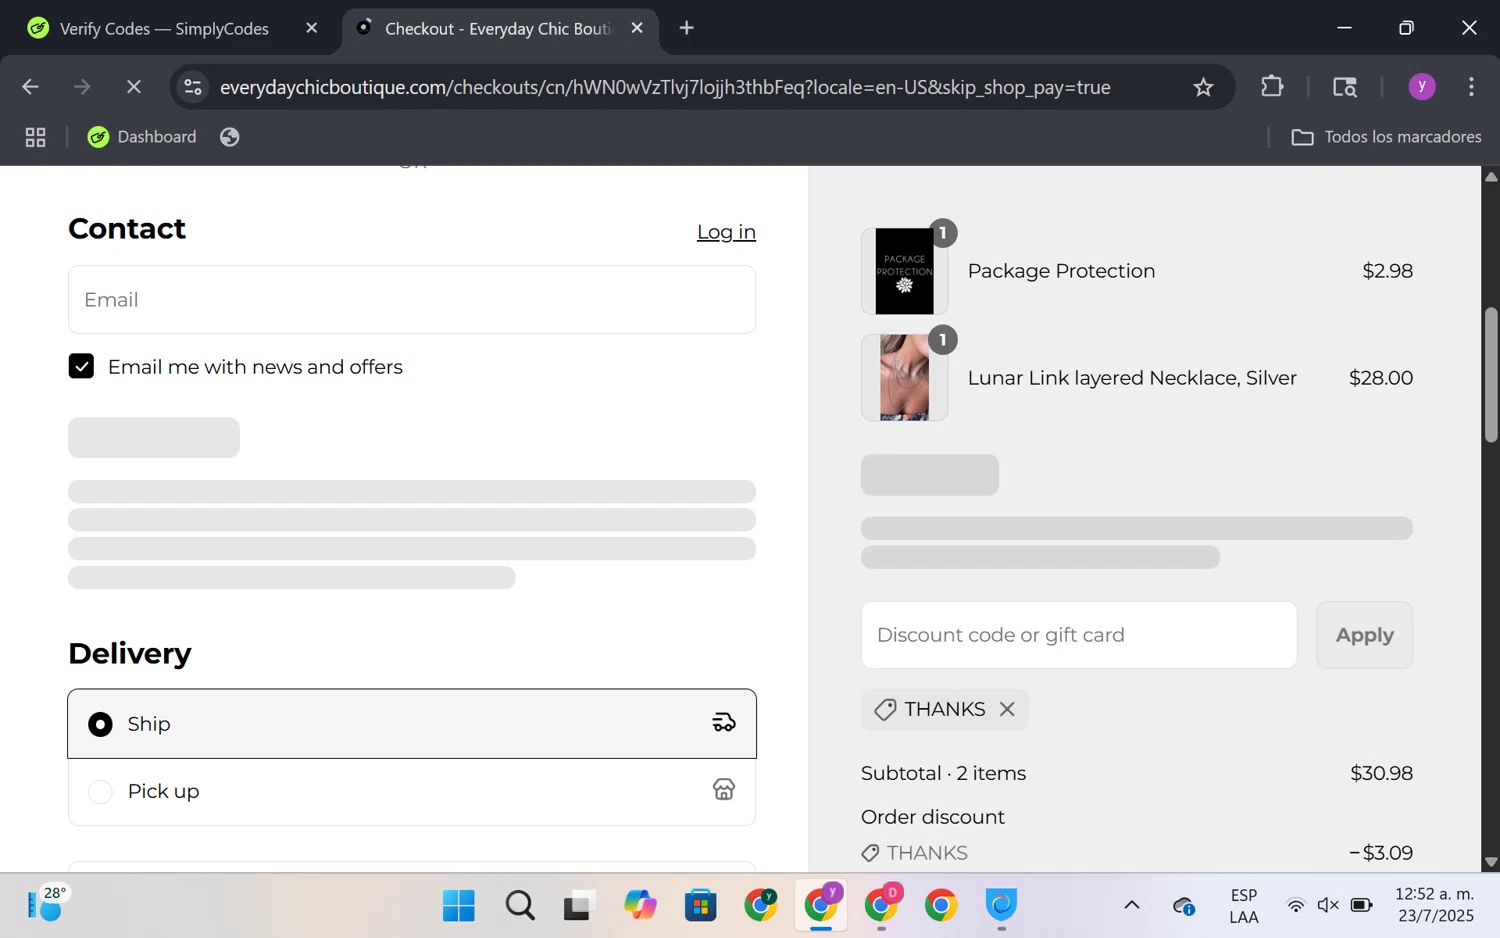Click the store pickup icon
Image resolution: width=1500 pixels, height=938 pixels.
724,790
